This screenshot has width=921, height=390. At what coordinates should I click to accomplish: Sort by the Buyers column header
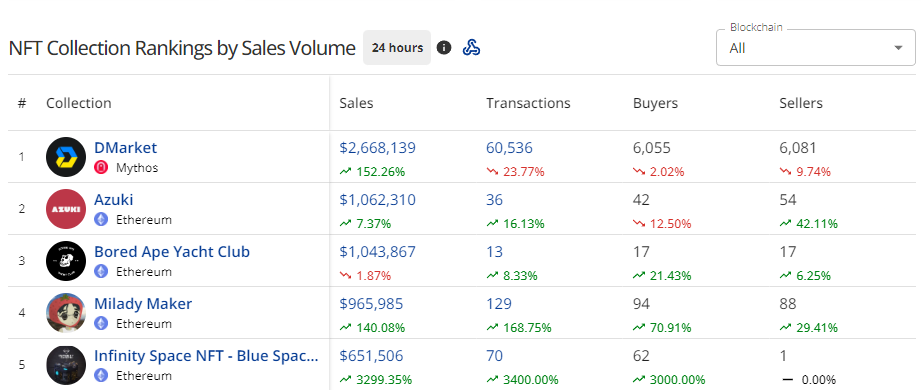pyautogui.click(x=656, y=103)
